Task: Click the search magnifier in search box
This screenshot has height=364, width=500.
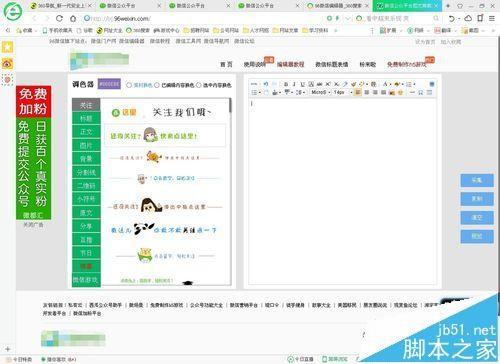Action: tap(436, 18)
